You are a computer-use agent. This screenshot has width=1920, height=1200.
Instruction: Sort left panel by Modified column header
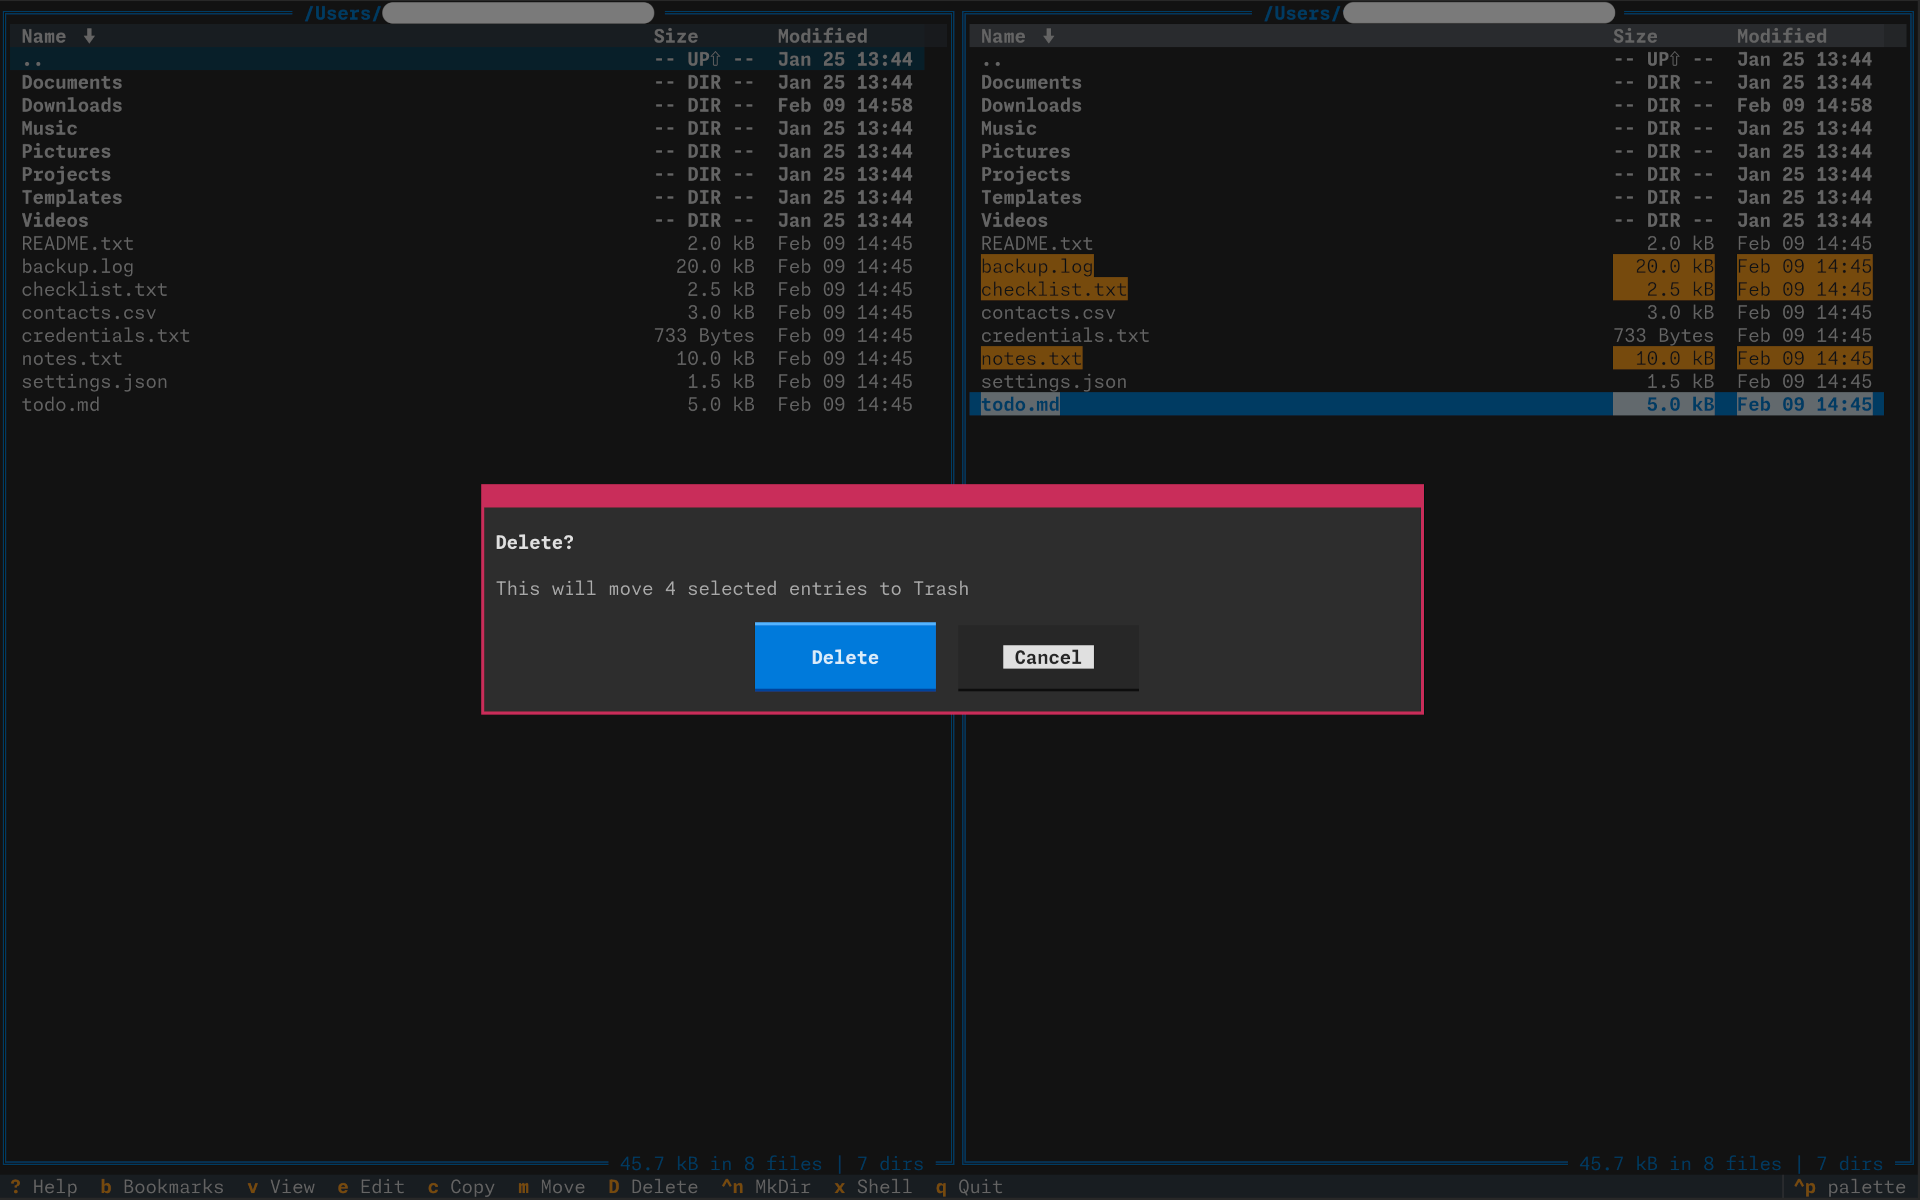coord(822,36)
